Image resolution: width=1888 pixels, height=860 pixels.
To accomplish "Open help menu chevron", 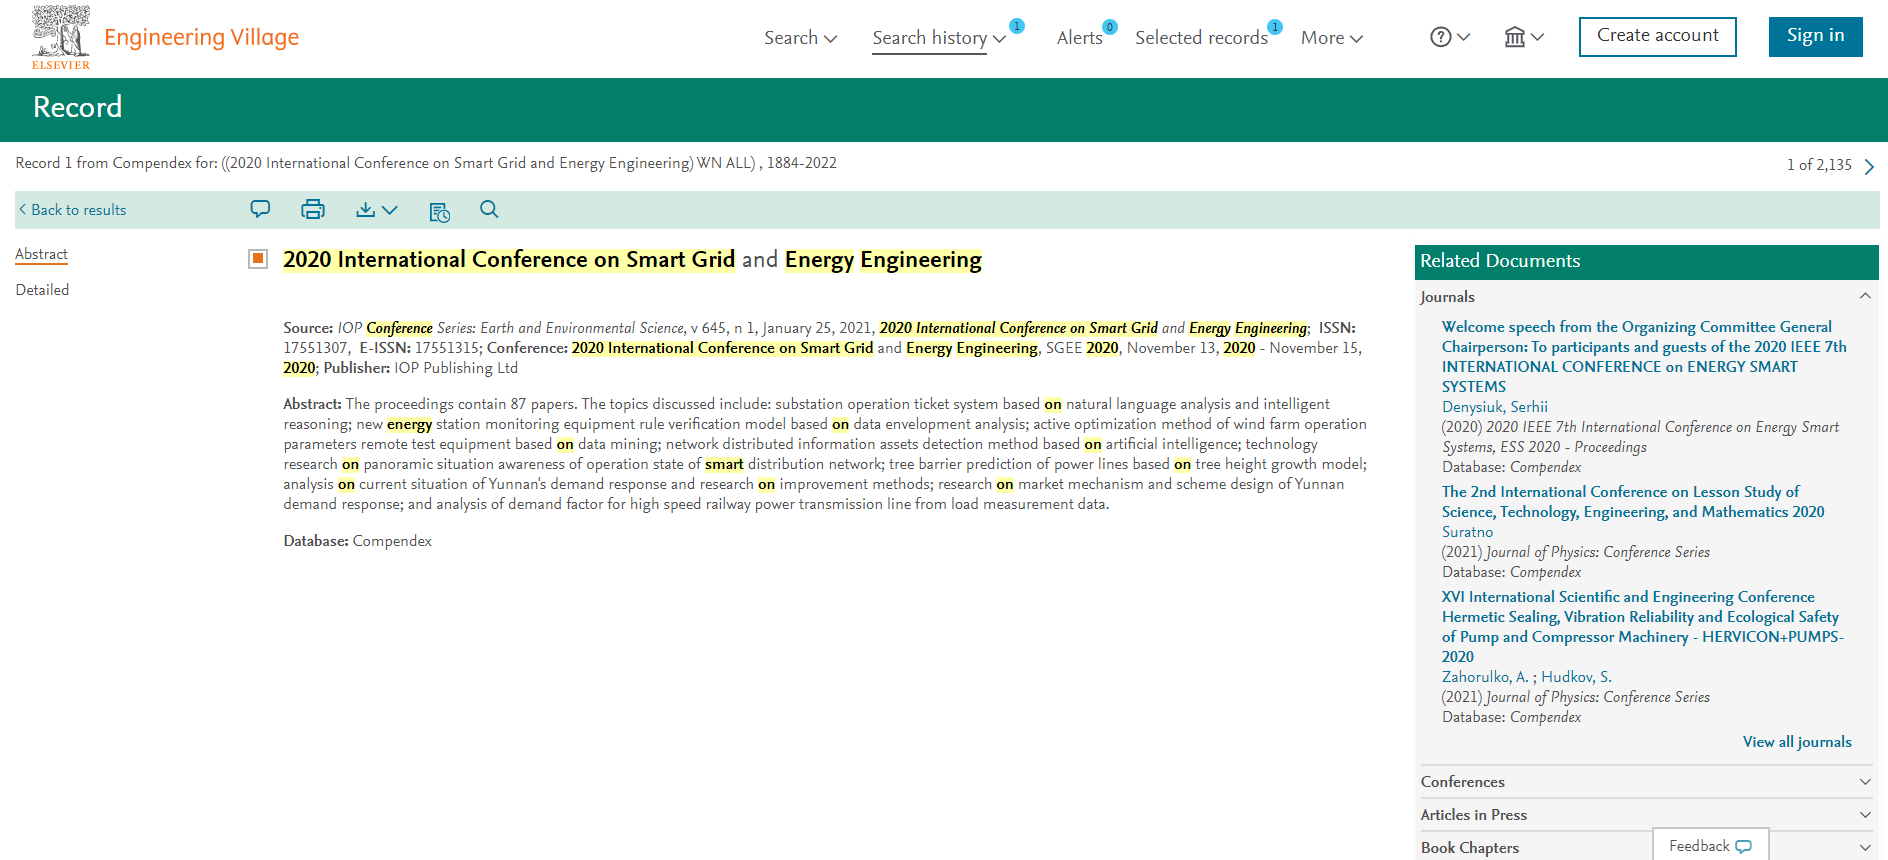I will (1464, 37).
